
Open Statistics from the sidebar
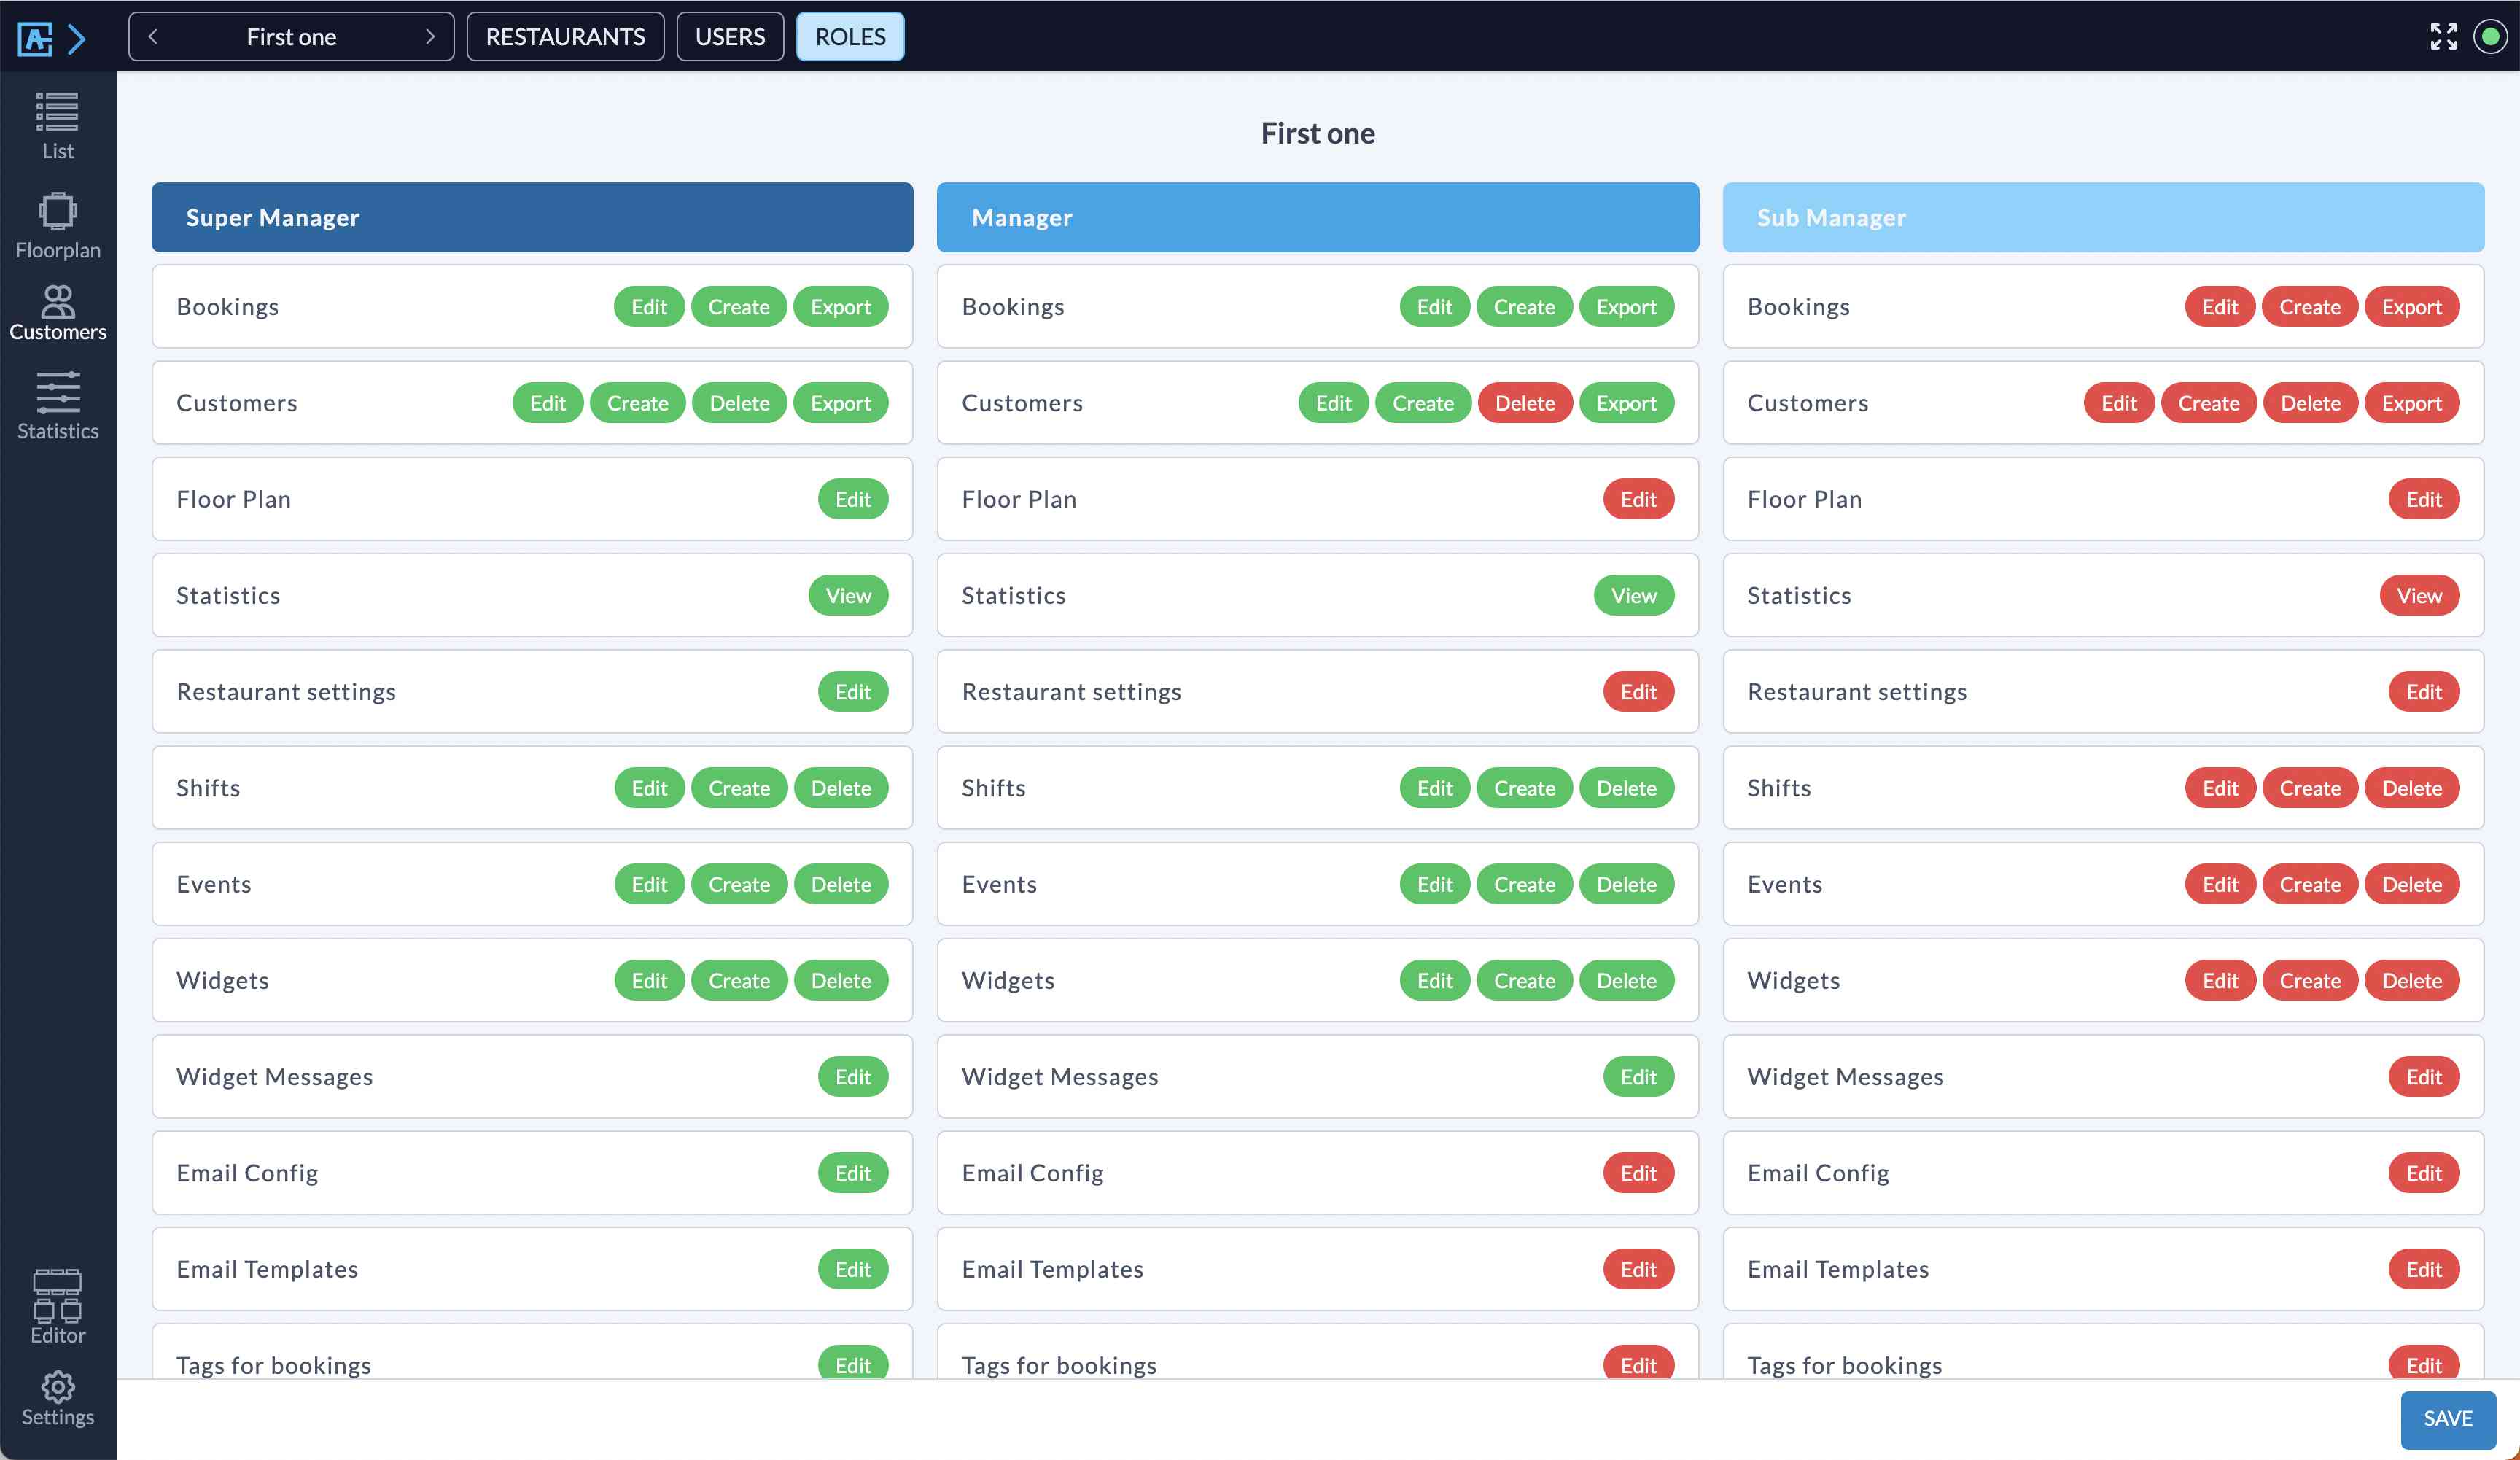(57, 406)
